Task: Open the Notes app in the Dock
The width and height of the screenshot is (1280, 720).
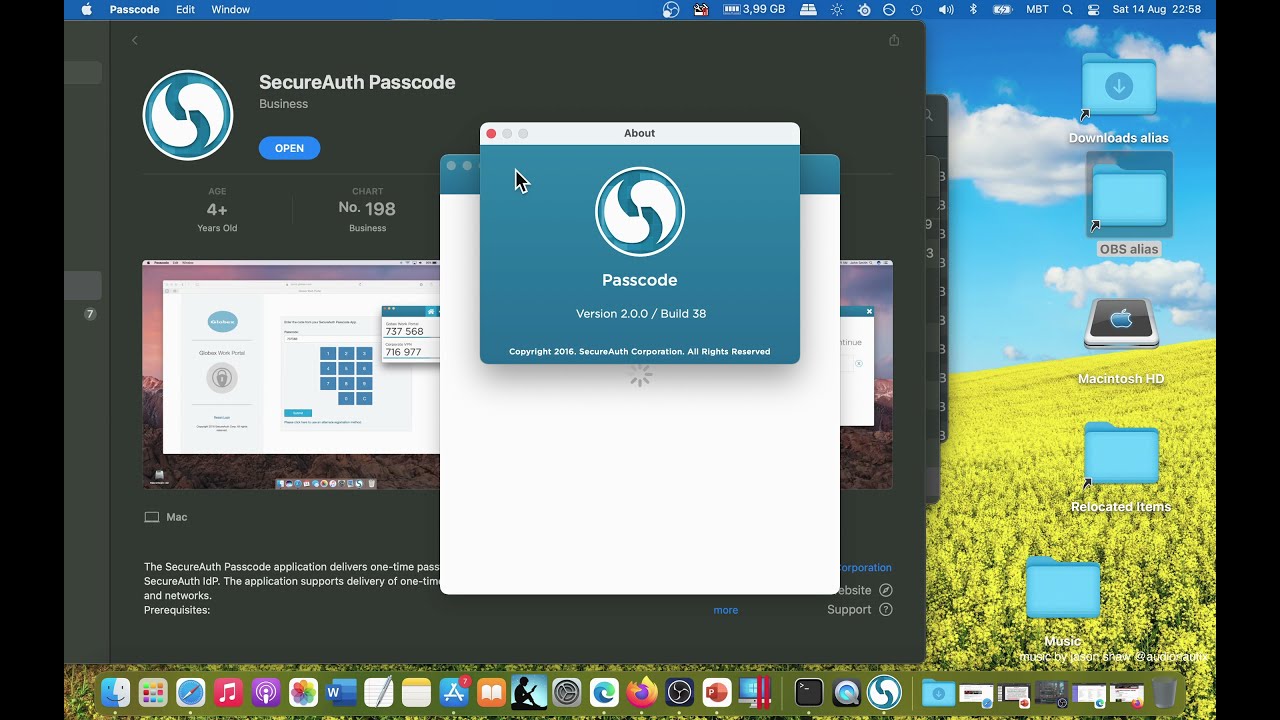Action: tap(416, 692)
